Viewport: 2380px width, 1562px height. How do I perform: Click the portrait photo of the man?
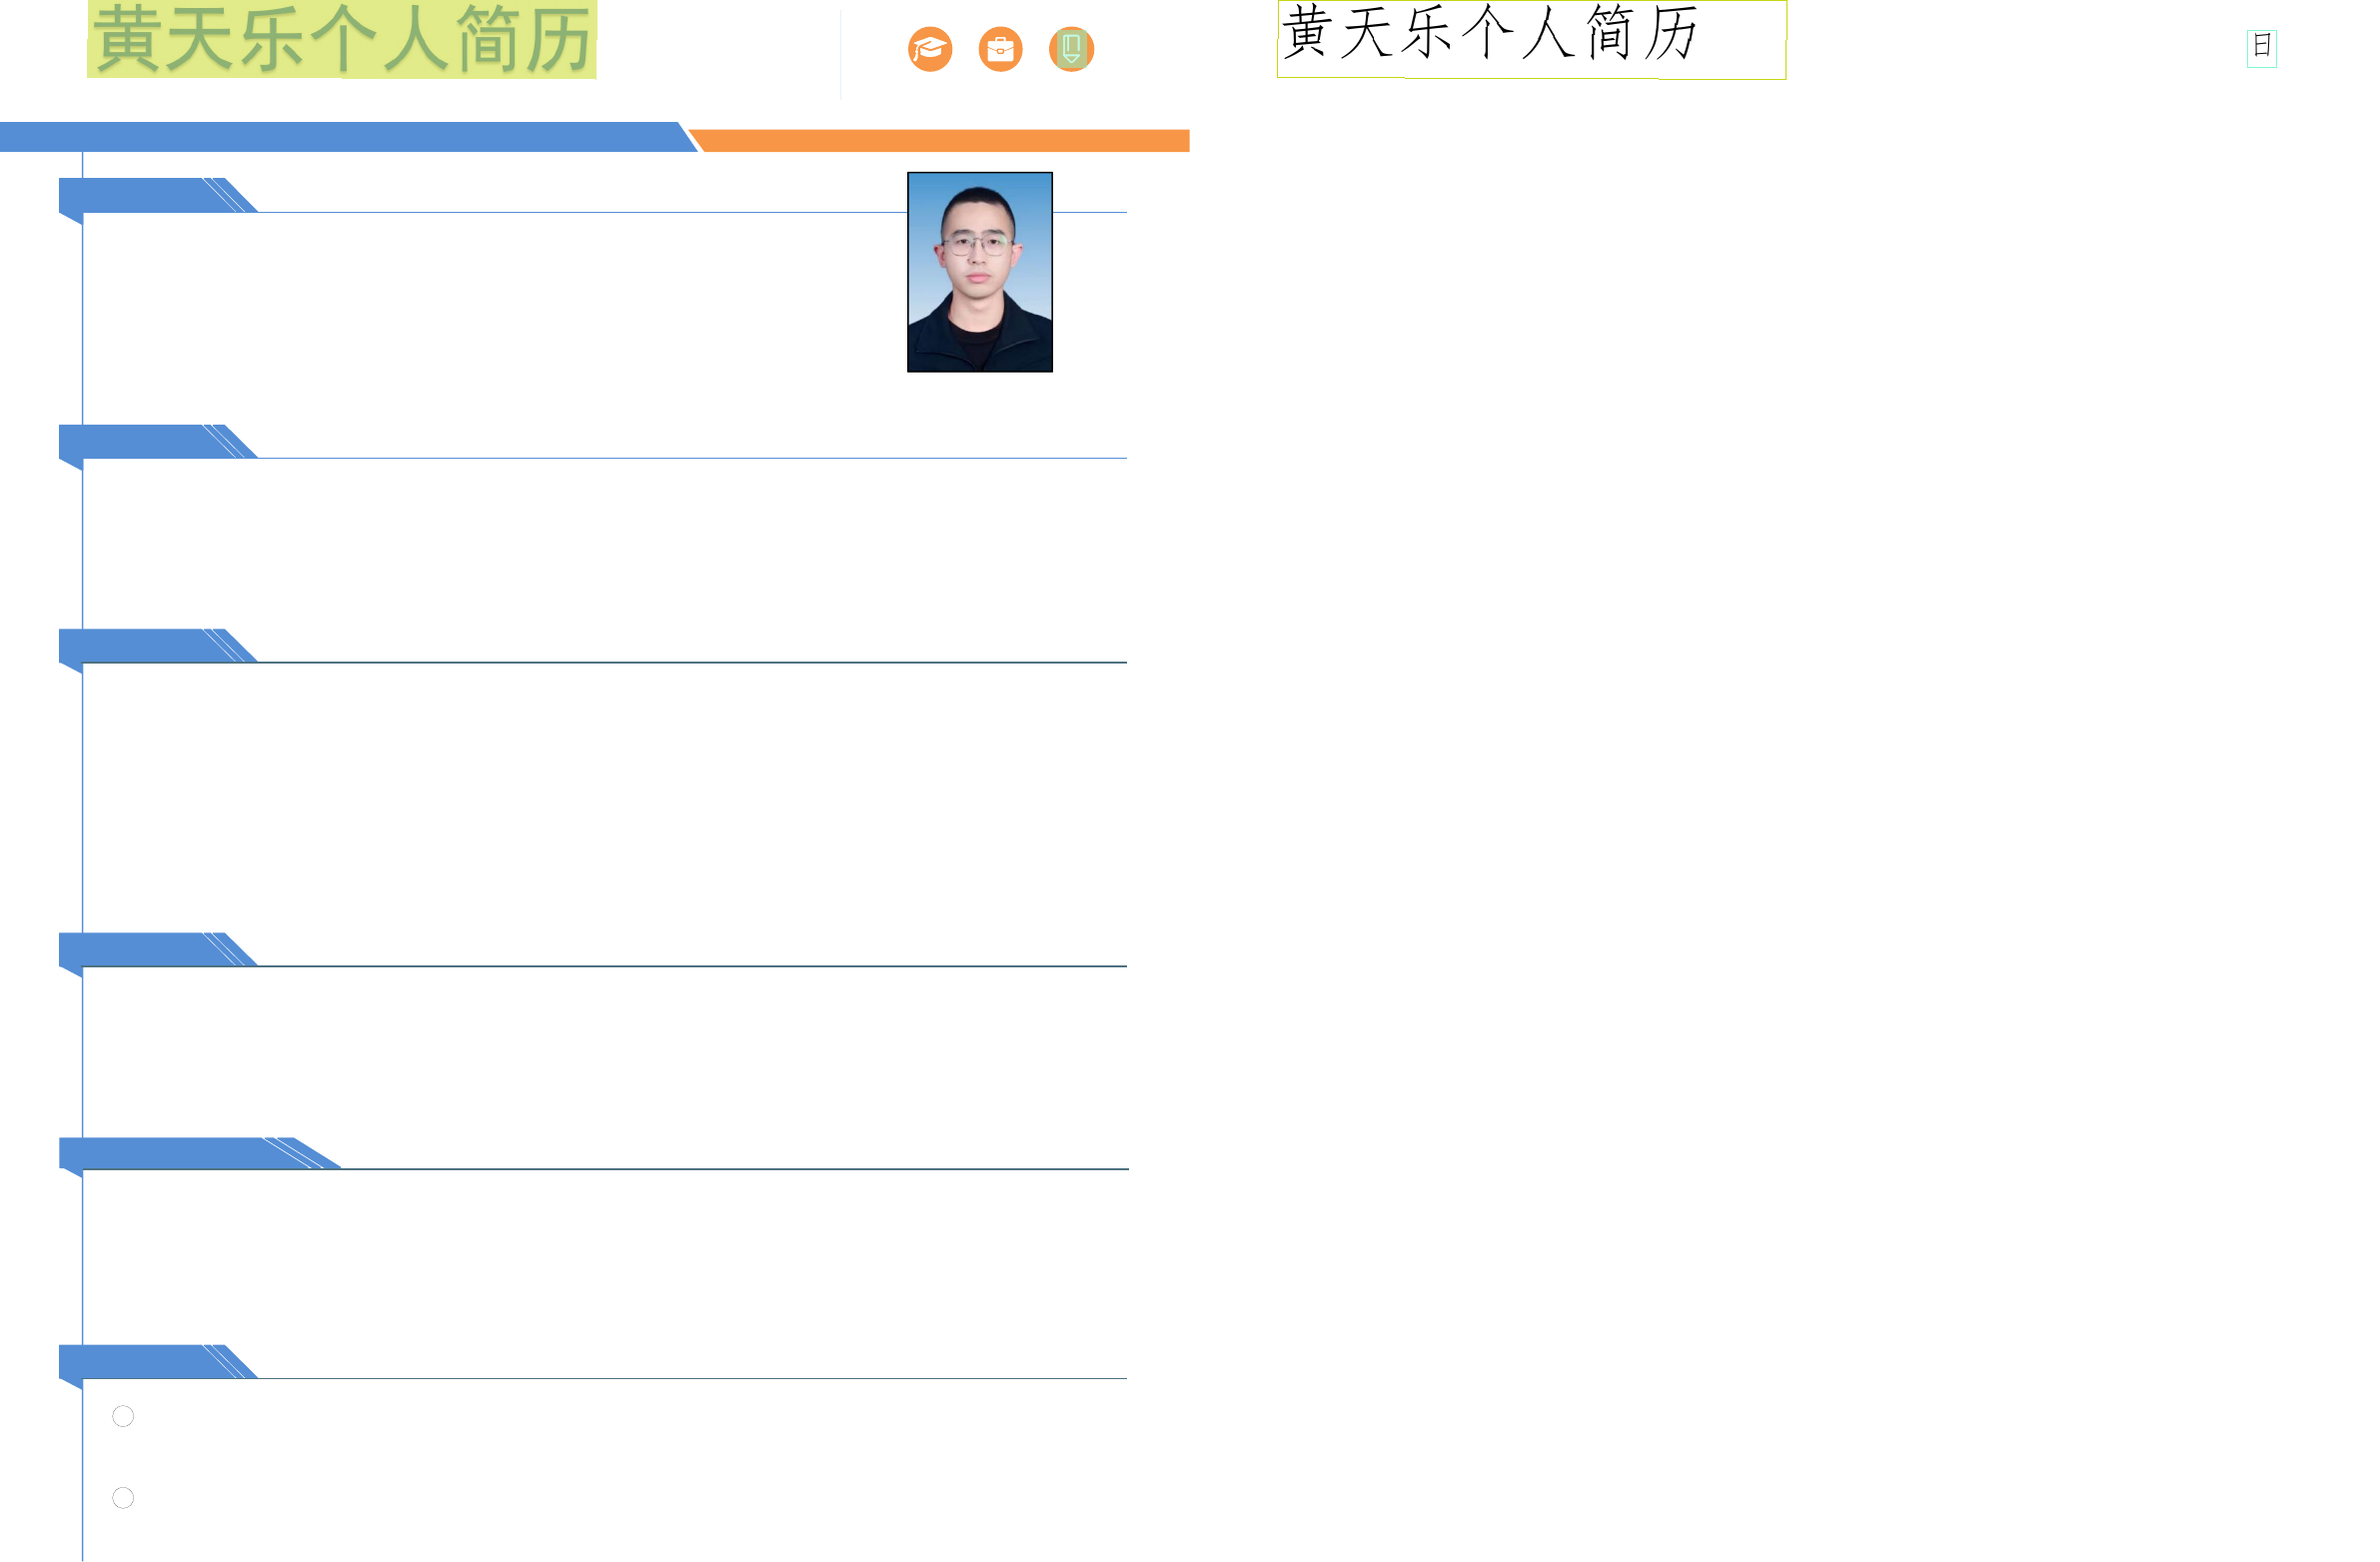tap(979, 272)
